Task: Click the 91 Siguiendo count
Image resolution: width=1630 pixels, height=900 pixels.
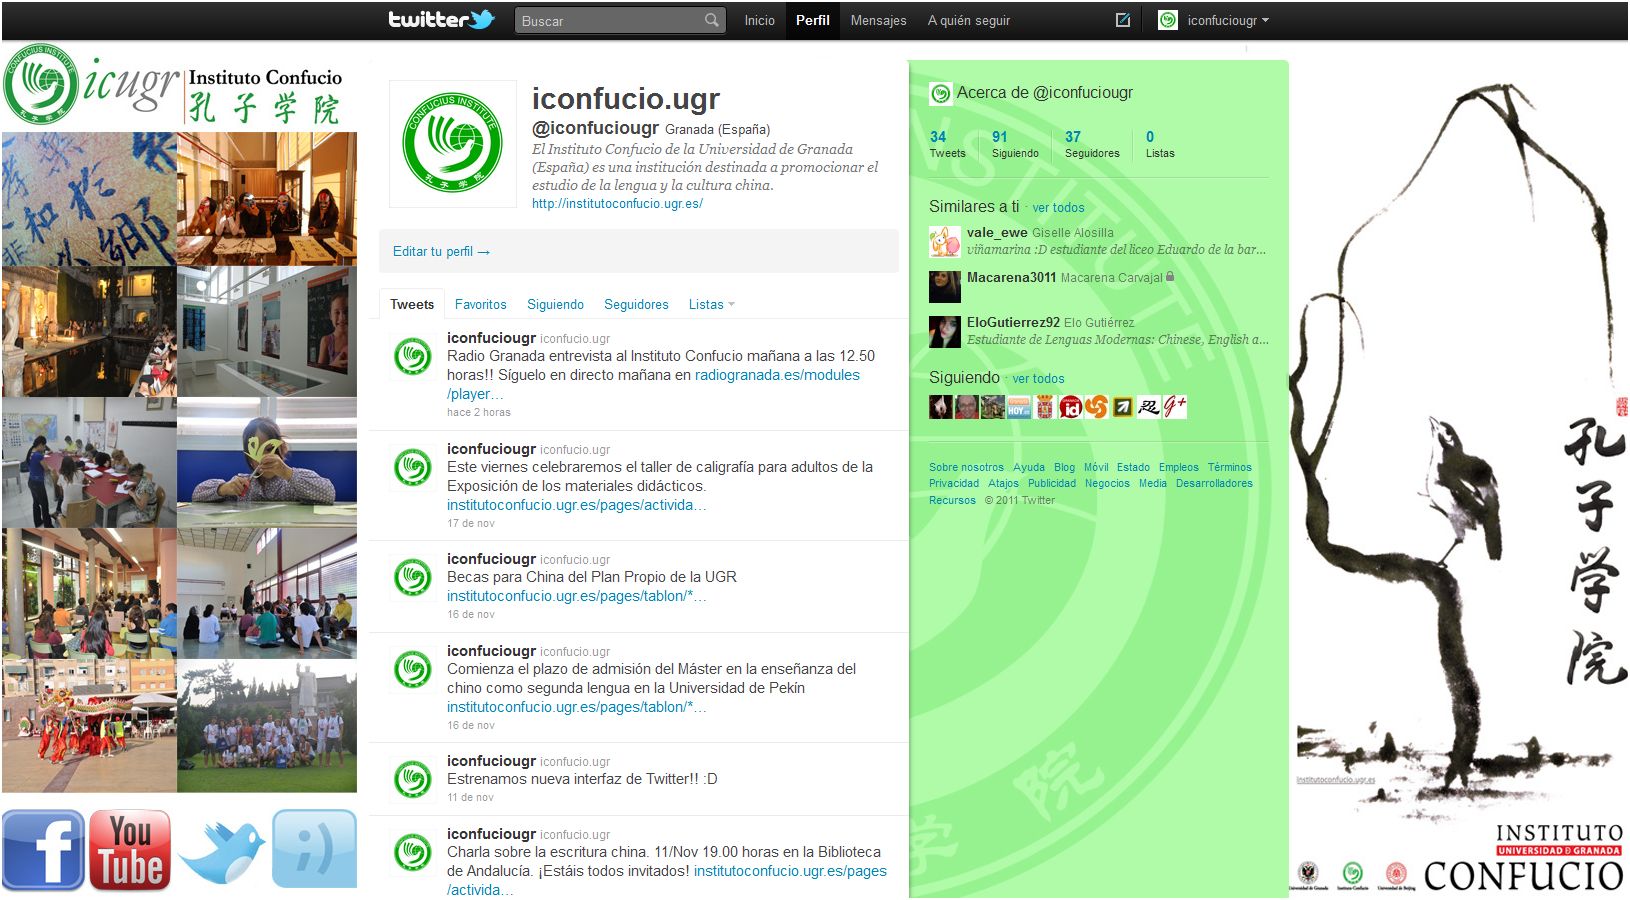Action: coord(1015,144)
